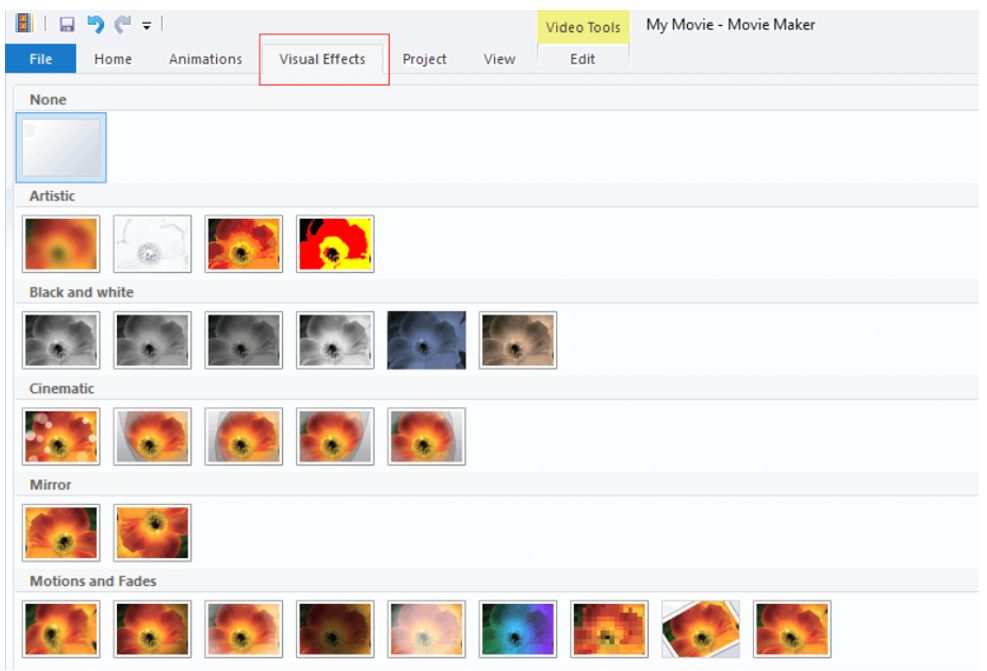Apply the sepia tone effect
Screen dimensions: 987x671
[x=517, y=340]
